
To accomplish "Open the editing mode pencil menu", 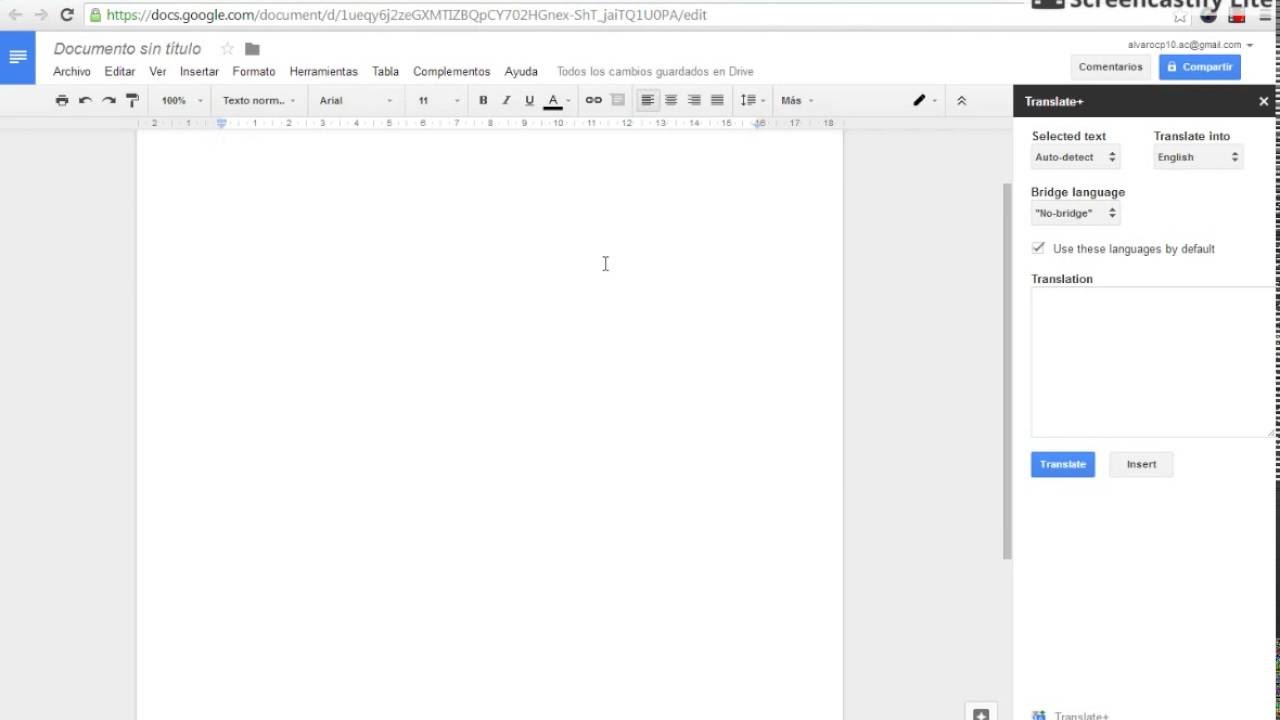I will (925, 100).
